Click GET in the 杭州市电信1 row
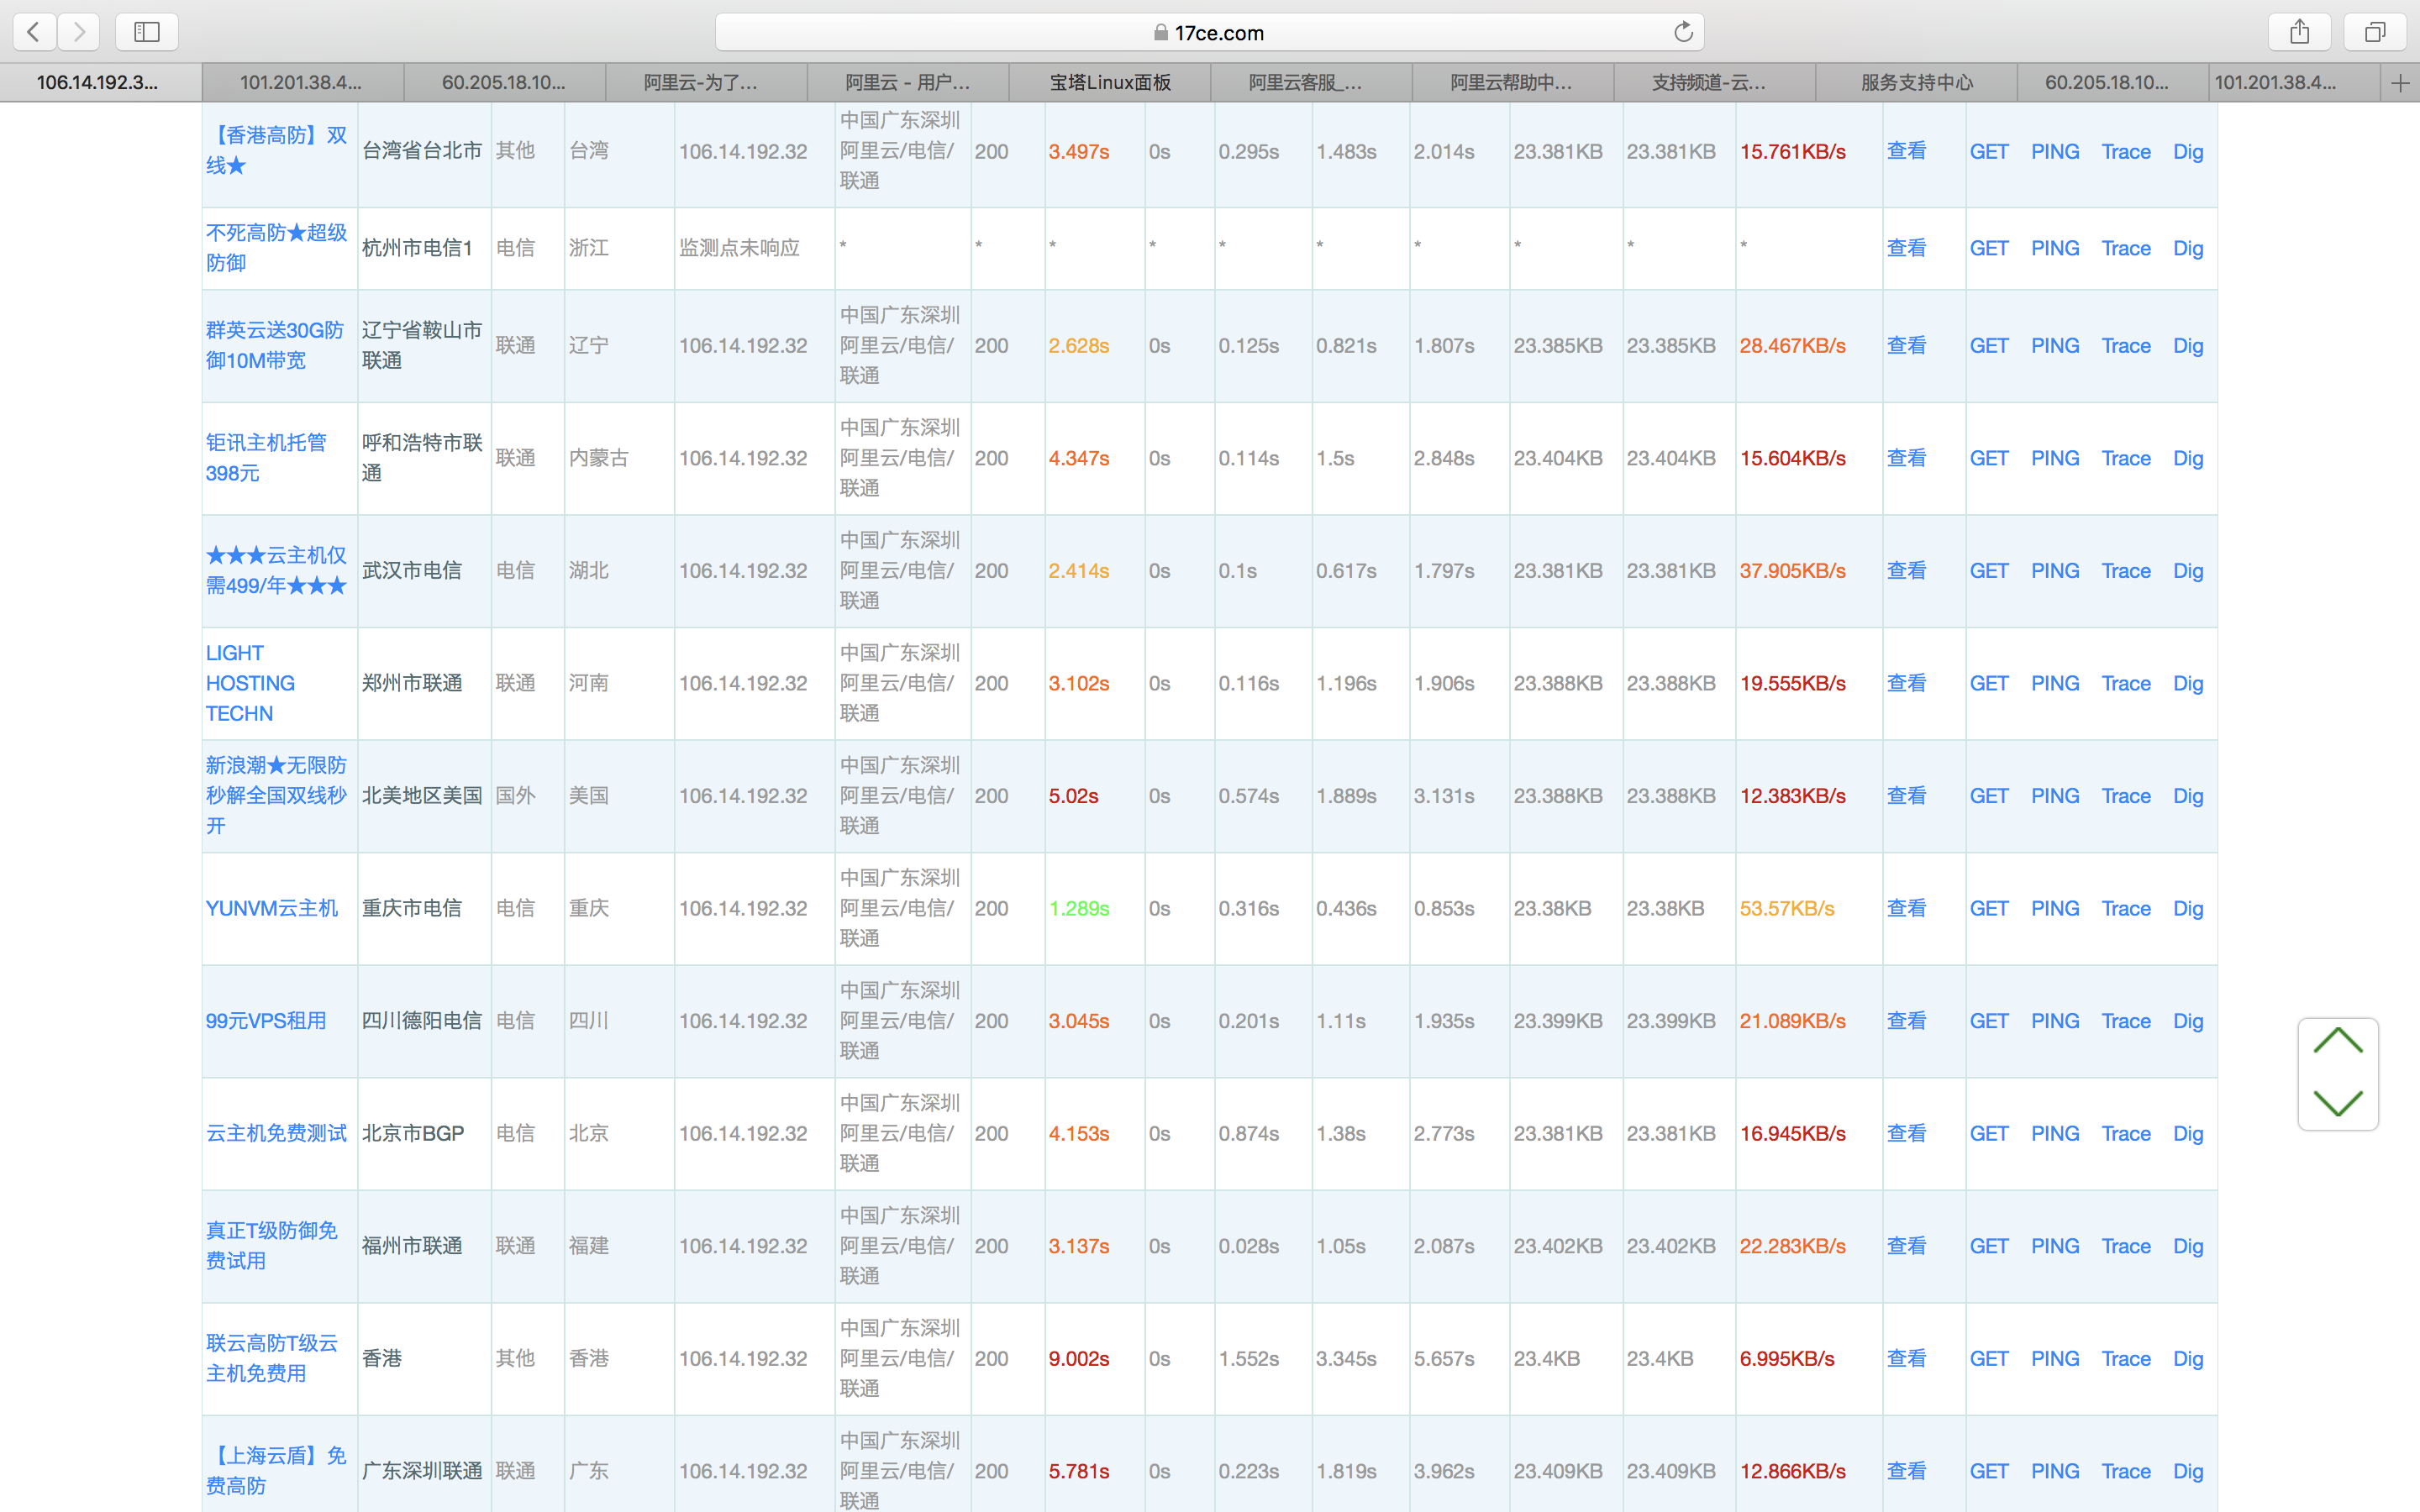This screenshot has height=1512, width=2420. click(x=1989, y=248)
